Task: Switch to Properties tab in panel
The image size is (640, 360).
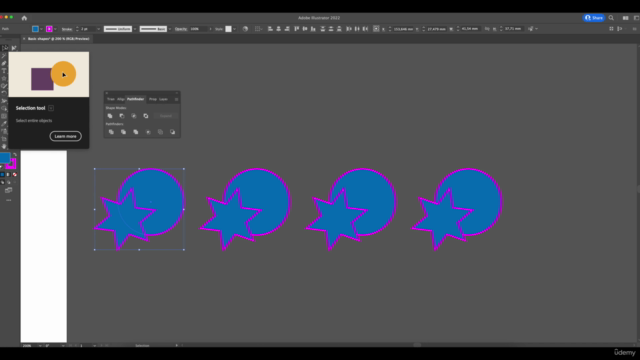Action: pos(153,99)
